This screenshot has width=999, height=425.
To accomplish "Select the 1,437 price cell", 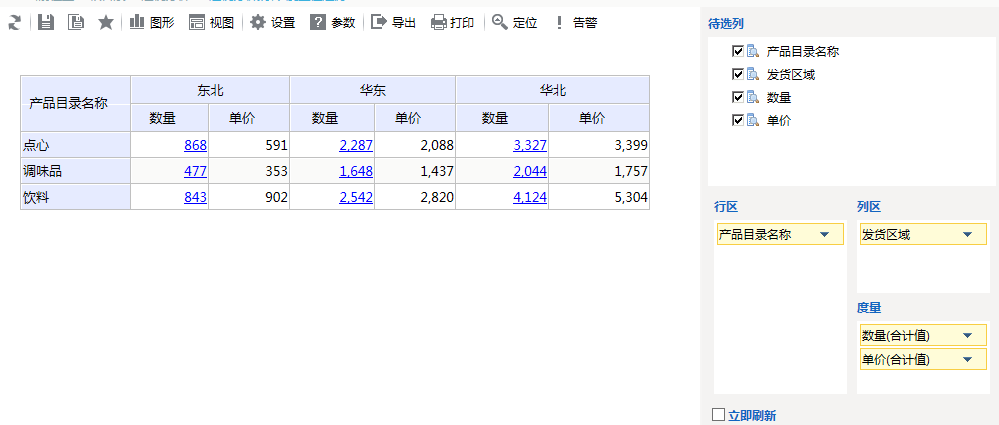I will [415, 171].
